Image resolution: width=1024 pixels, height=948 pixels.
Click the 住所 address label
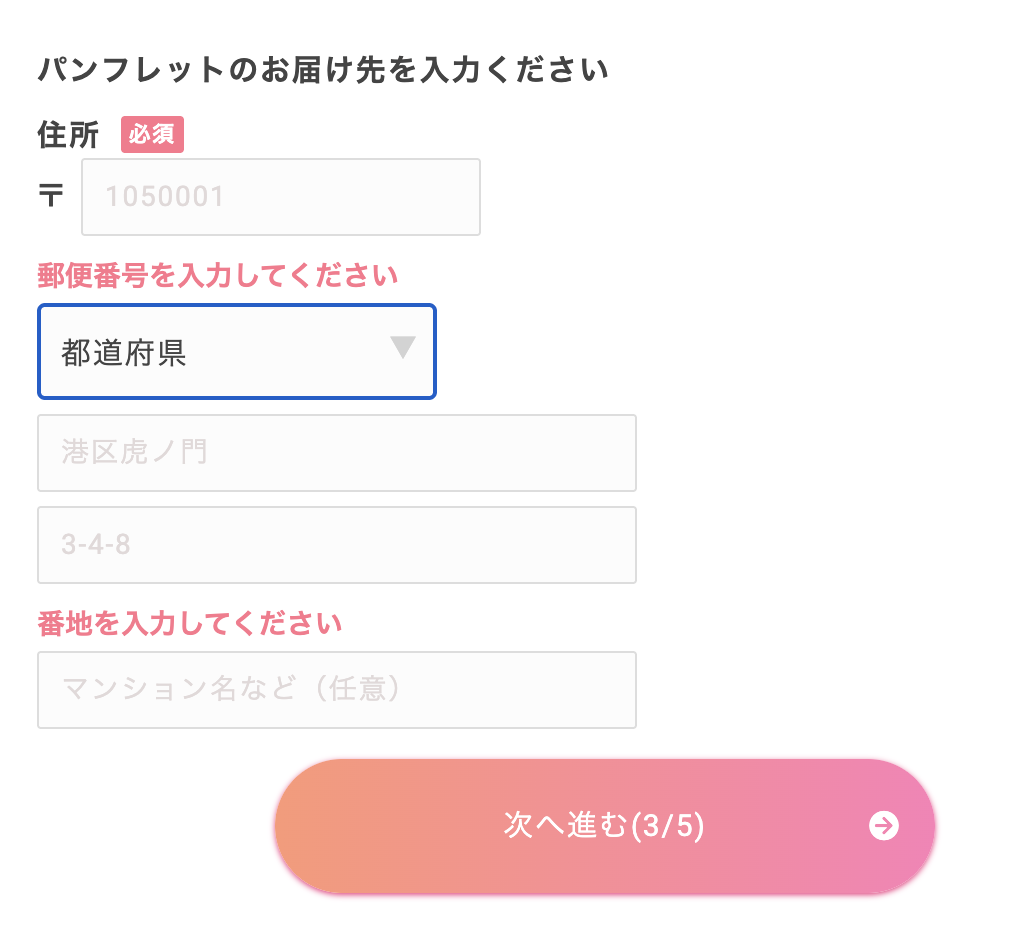pyautogui.click(x=68, y=135)
